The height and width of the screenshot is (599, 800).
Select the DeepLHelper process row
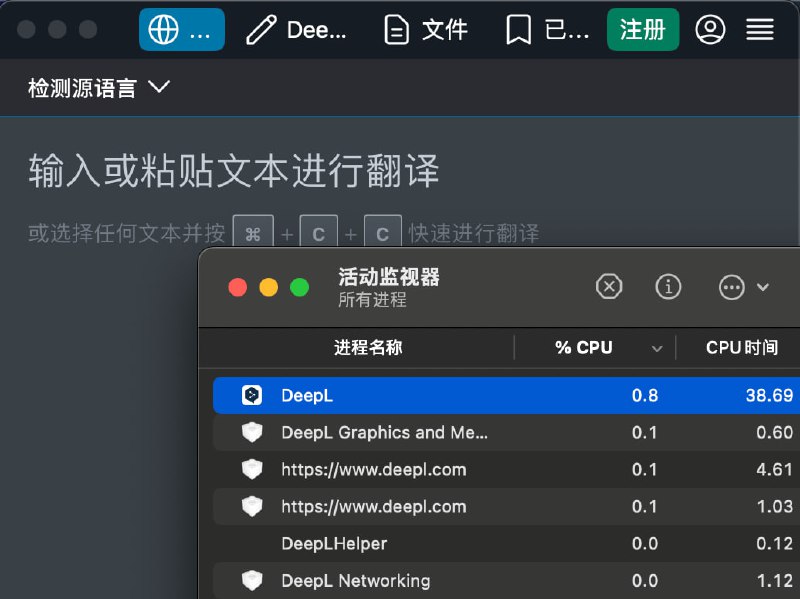pyautogui.click(x=400, y=544)
